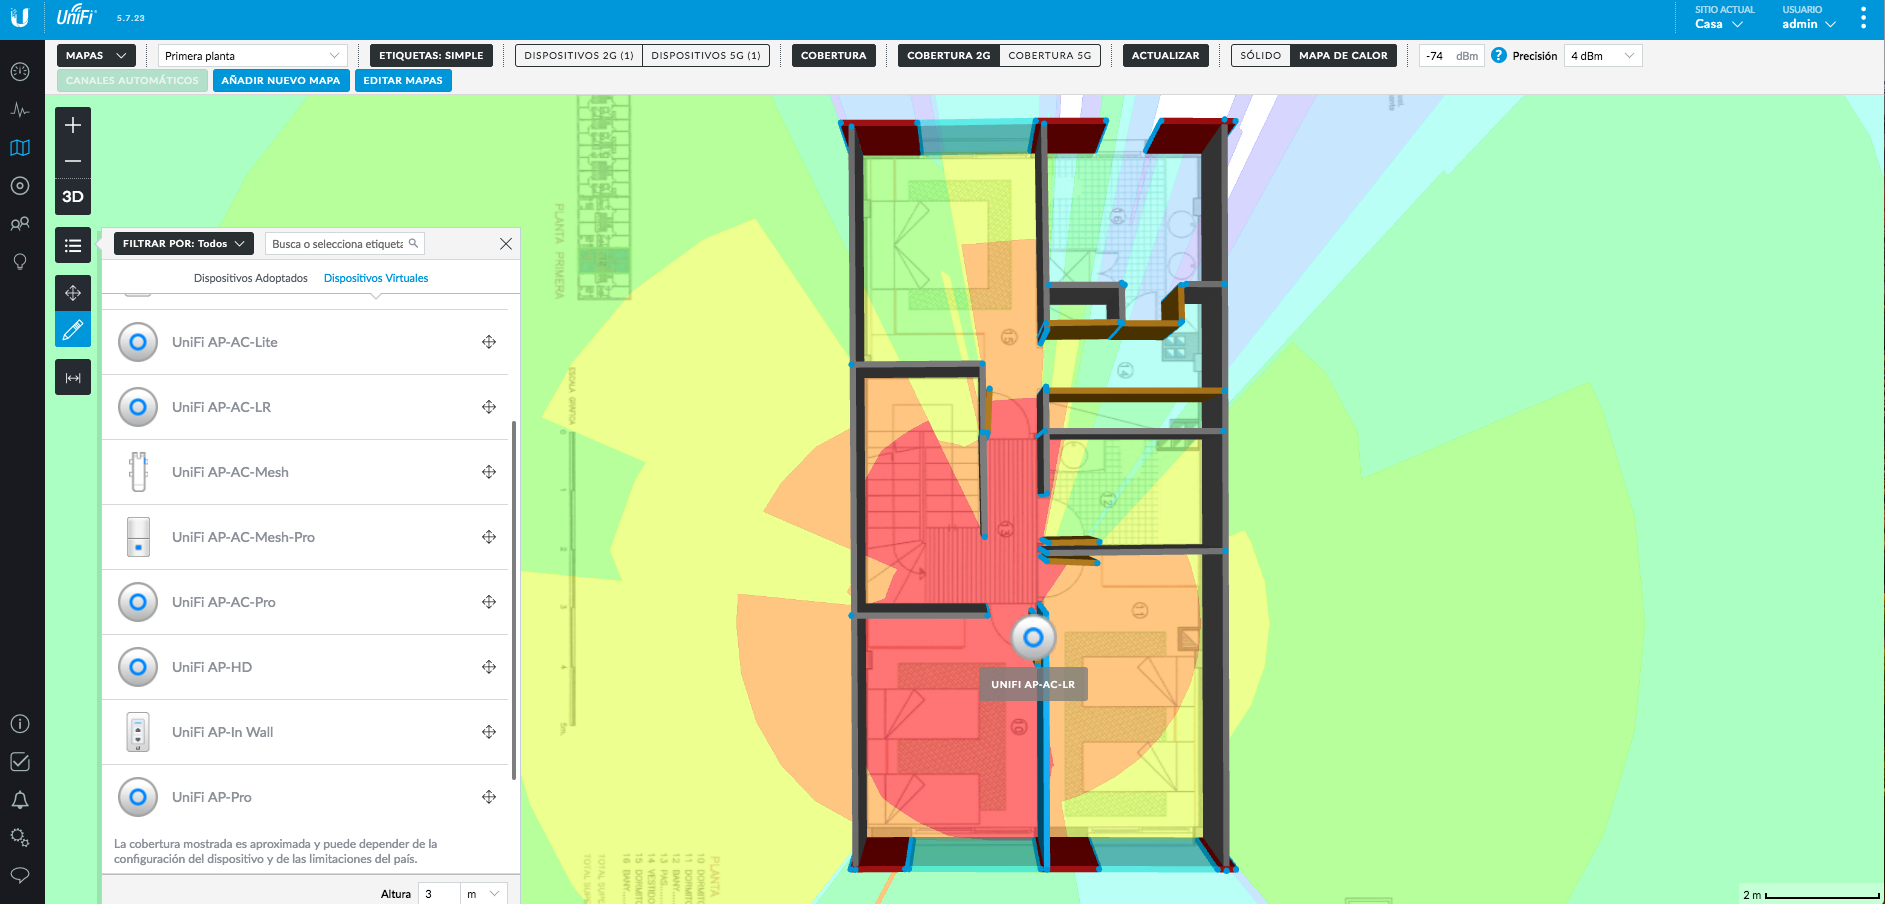Open the Map icon in sidebar
The image size is (1885, 904).
click(x=20, y=148)
